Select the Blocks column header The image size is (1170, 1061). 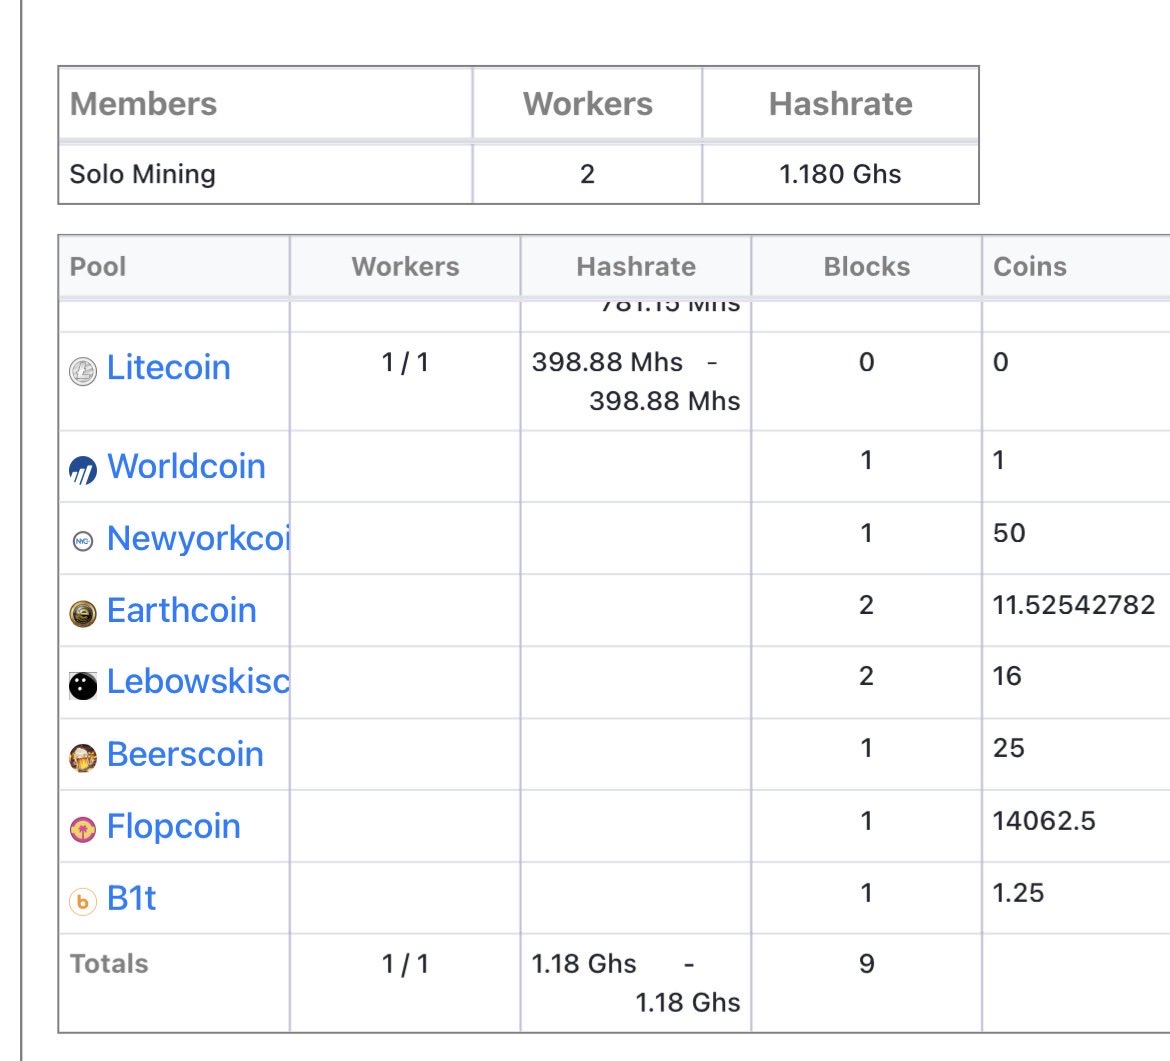point(866,267)
